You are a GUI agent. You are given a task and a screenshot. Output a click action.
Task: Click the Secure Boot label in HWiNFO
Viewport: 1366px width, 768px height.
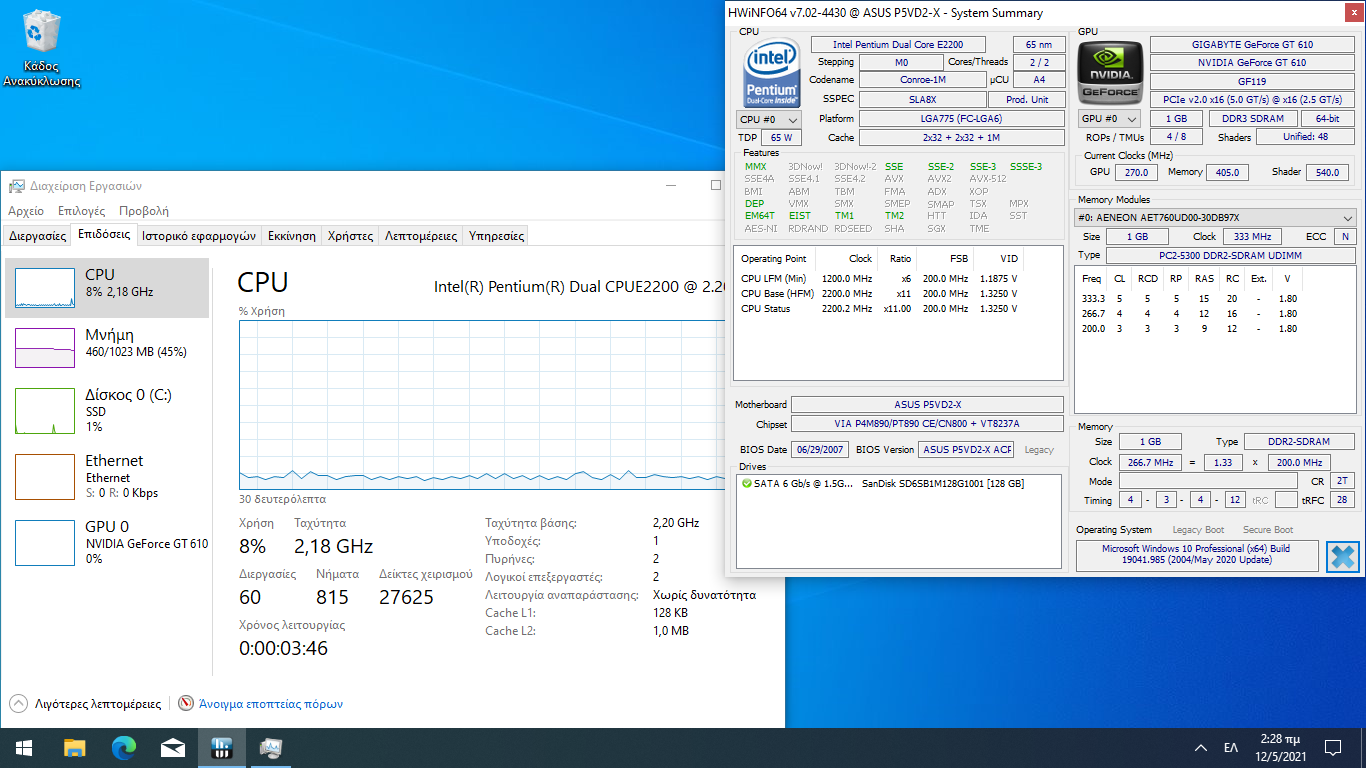click(1268, 530)
